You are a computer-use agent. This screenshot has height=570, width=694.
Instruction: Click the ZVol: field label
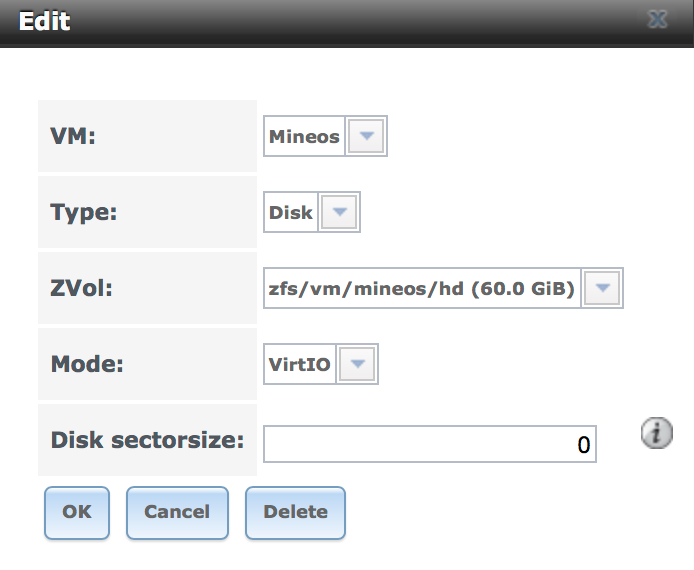(x=84, y=289)
